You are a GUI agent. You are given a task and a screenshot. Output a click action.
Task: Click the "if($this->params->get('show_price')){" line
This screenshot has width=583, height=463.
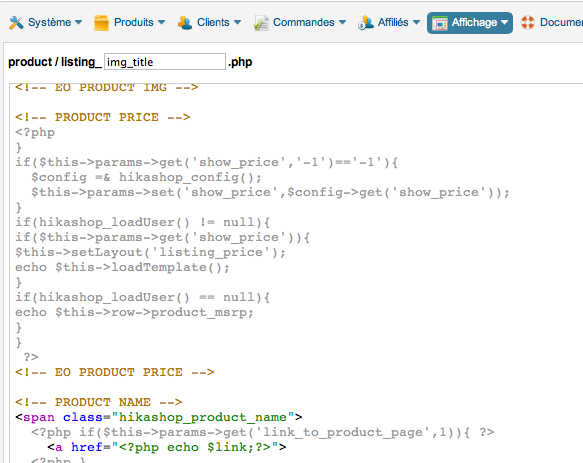tap(162, 237)
